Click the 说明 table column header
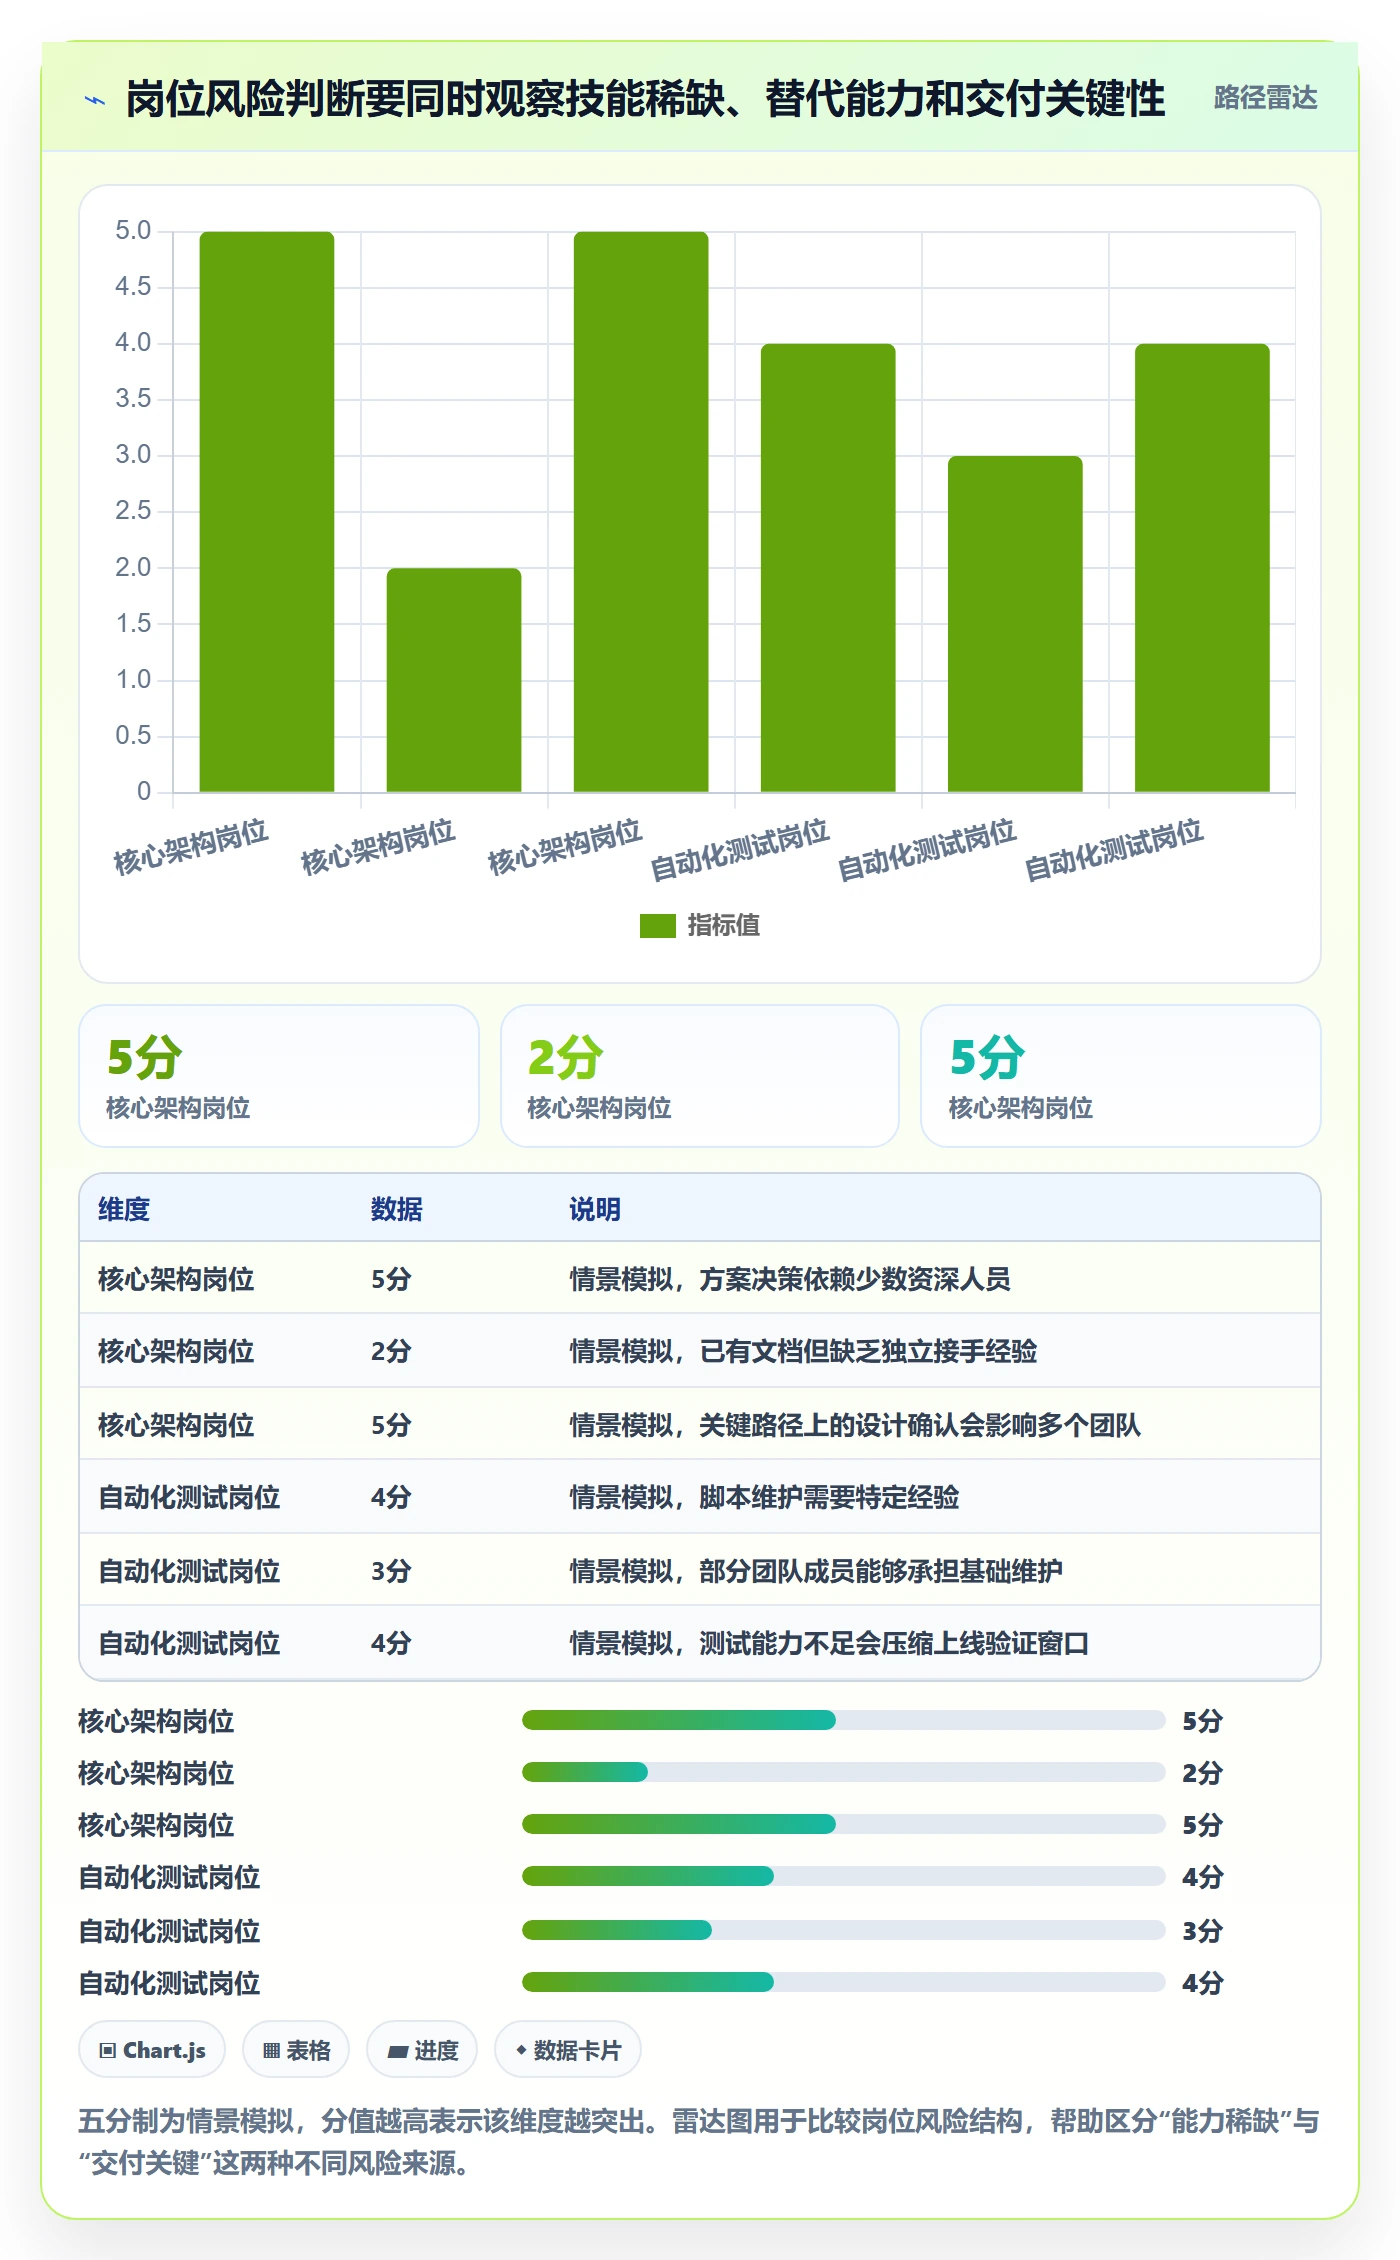 (595, 1209)
